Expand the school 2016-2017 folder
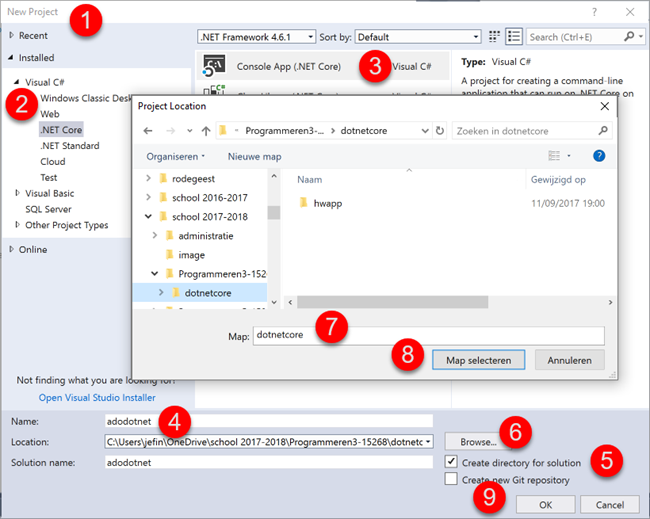Viewport: 650px width, 519px height. click(148, 197)
